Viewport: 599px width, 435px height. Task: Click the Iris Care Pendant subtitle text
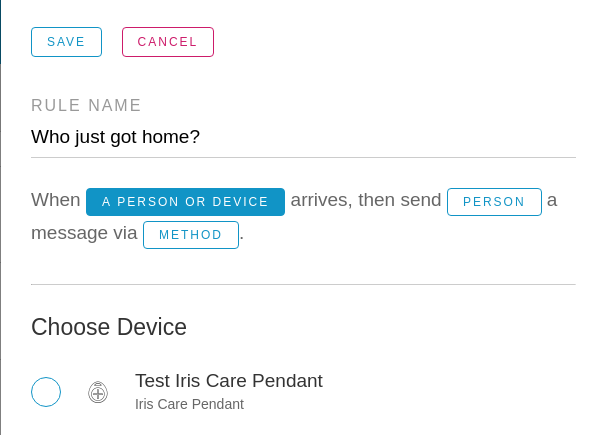pos(189,404)
